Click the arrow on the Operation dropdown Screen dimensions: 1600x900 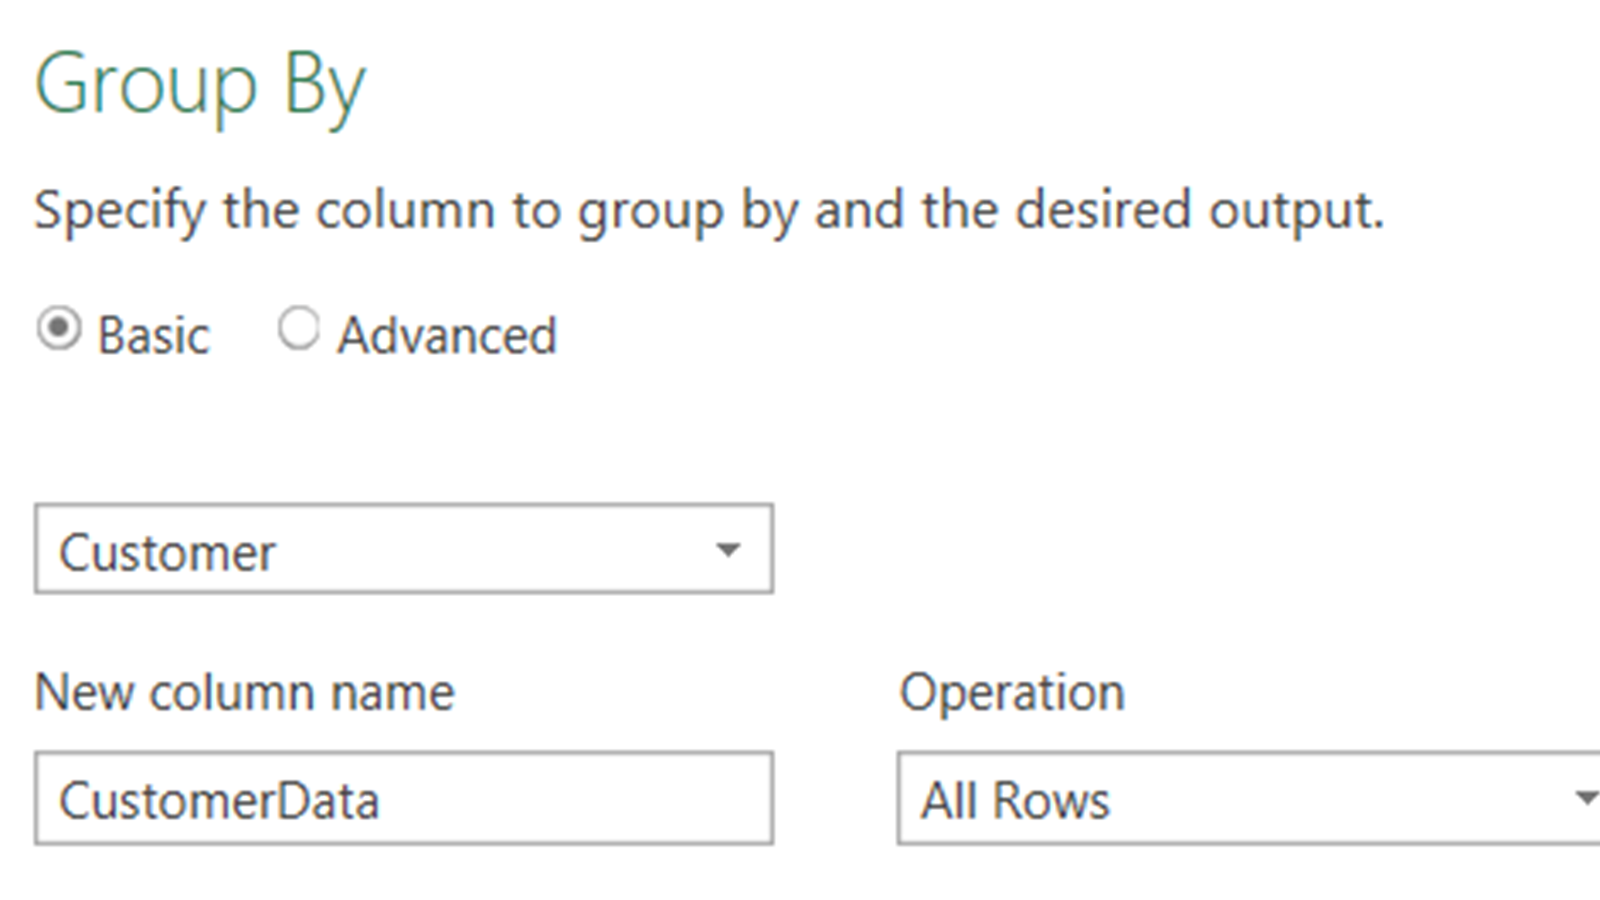1585,799
